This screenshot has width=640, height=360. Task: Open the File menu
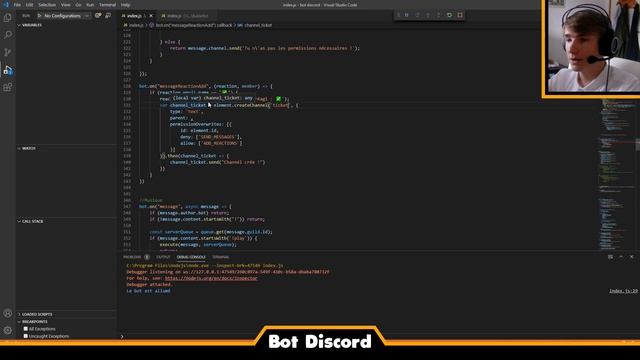(x=17, y=5)
